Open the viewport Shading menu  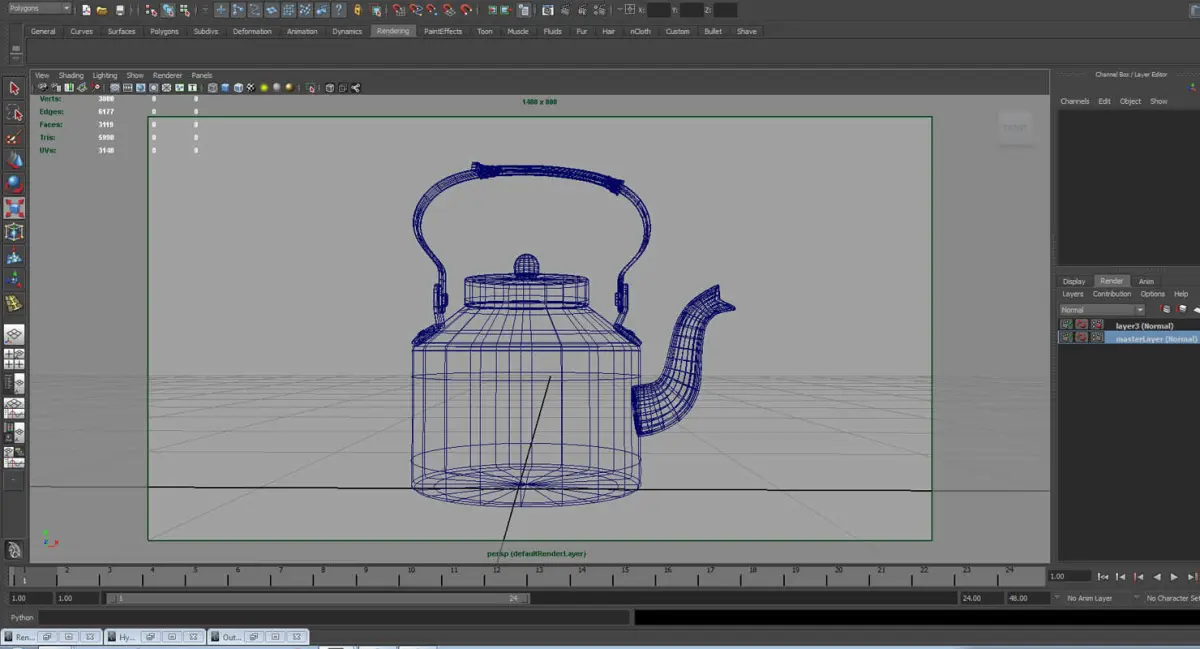[71, 75]
